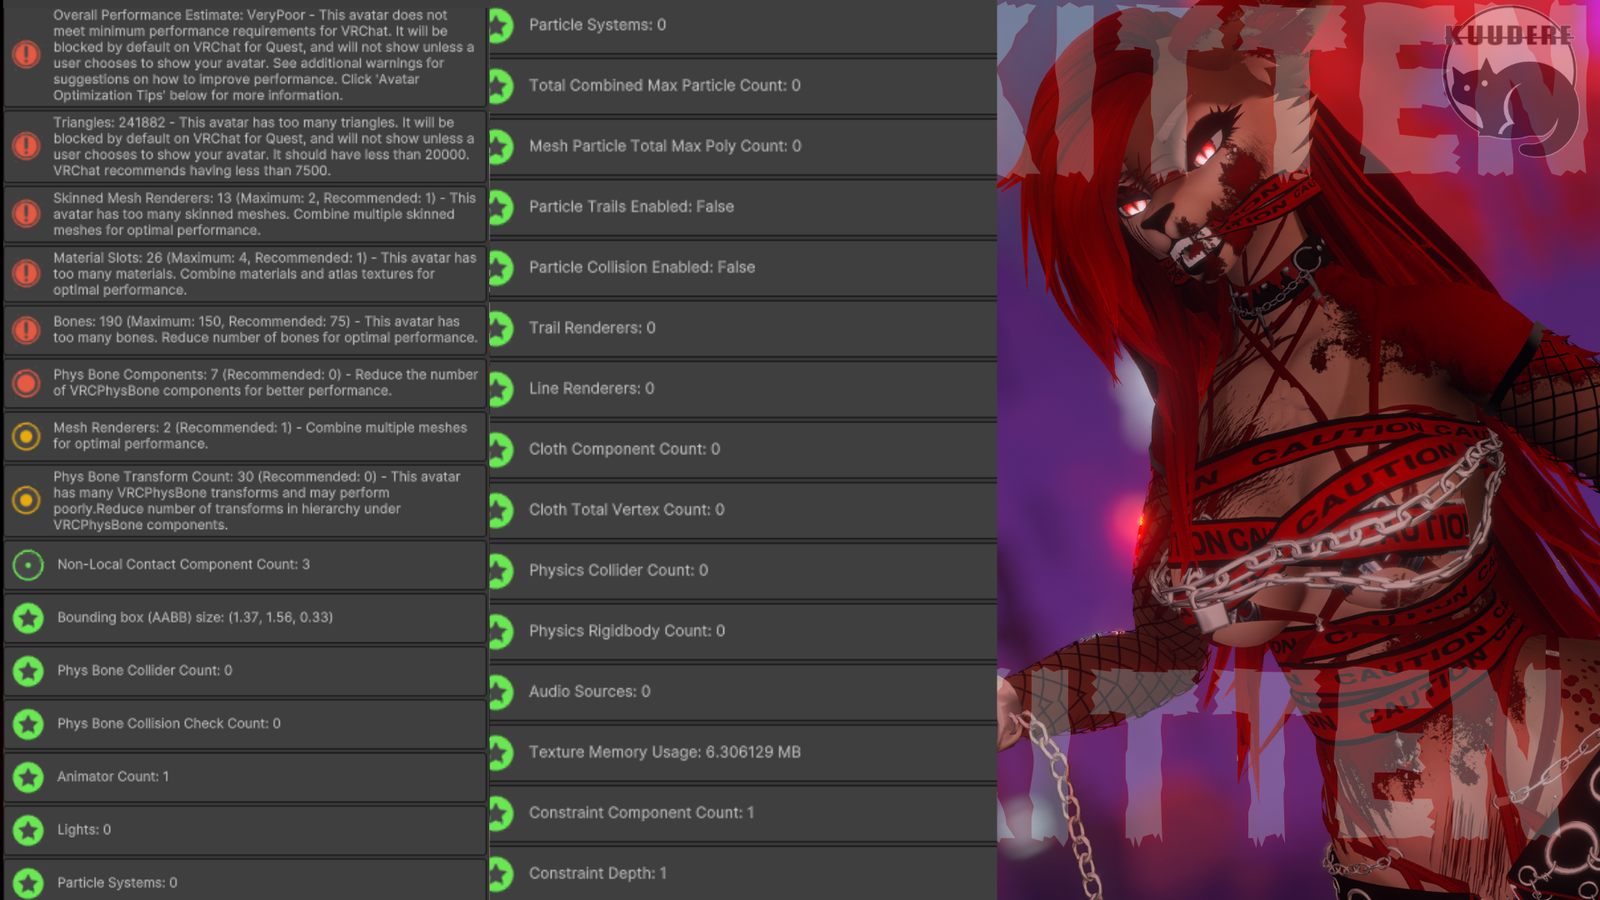Click the green circle icon for Non-Local Contact Count

click(x=28, y=565)
